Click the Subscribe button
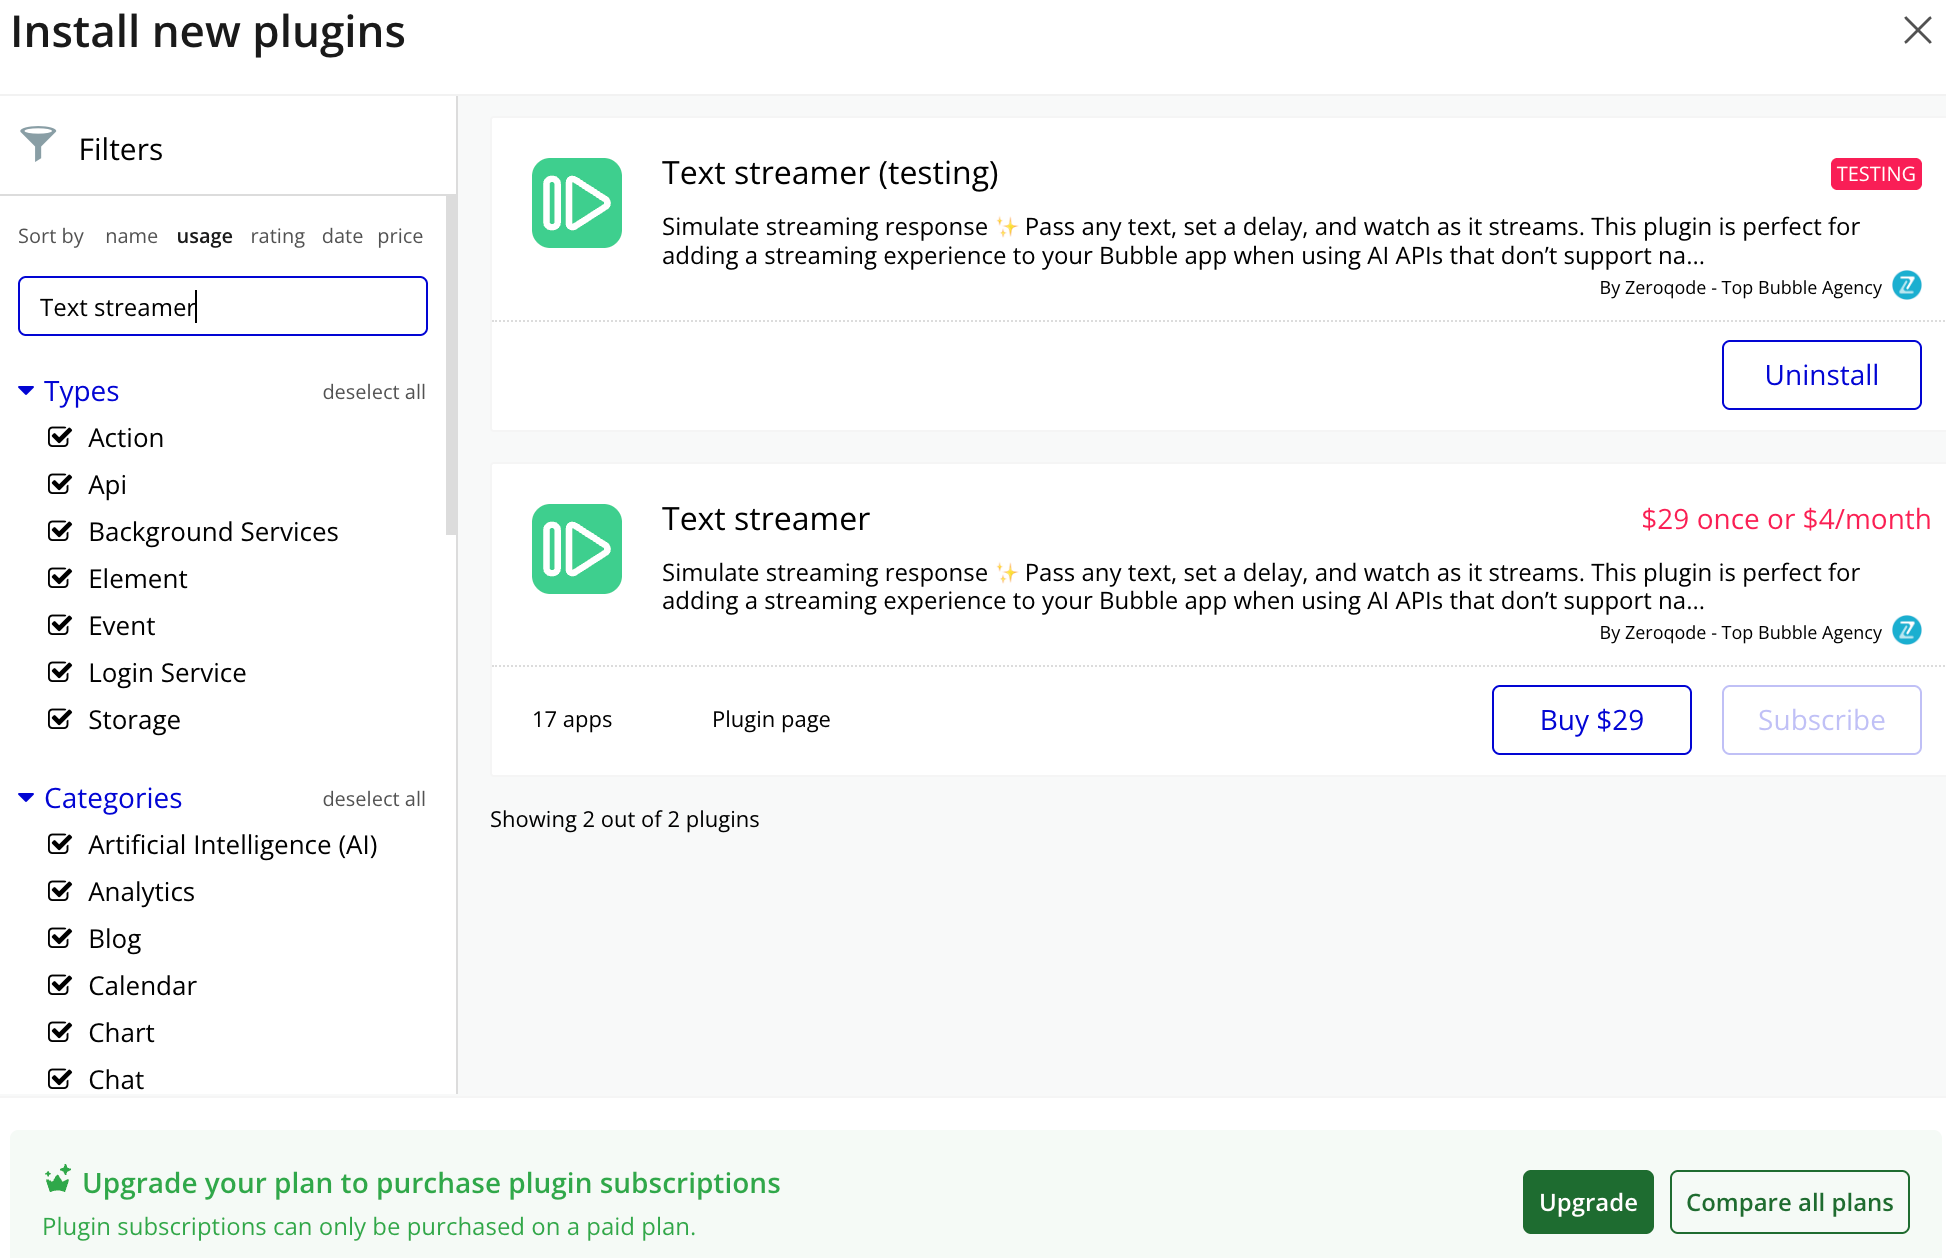The image size is (1946, 1258). pos(1821,720)
